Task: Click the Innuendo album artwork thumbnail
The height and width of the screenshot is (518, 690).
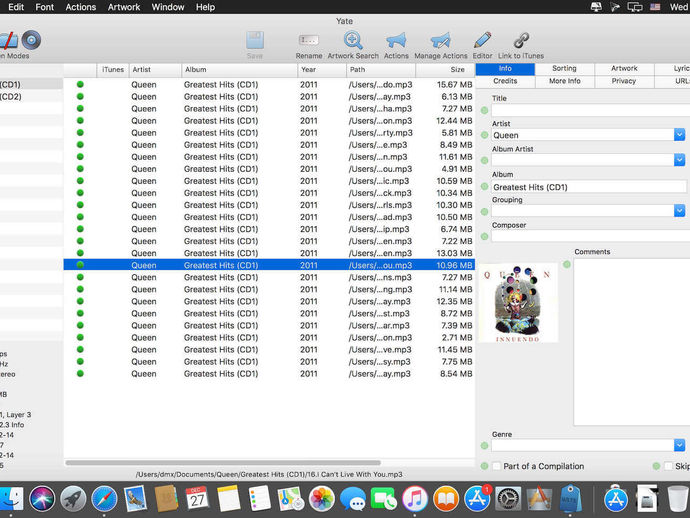Action: (x=518, y=303)
